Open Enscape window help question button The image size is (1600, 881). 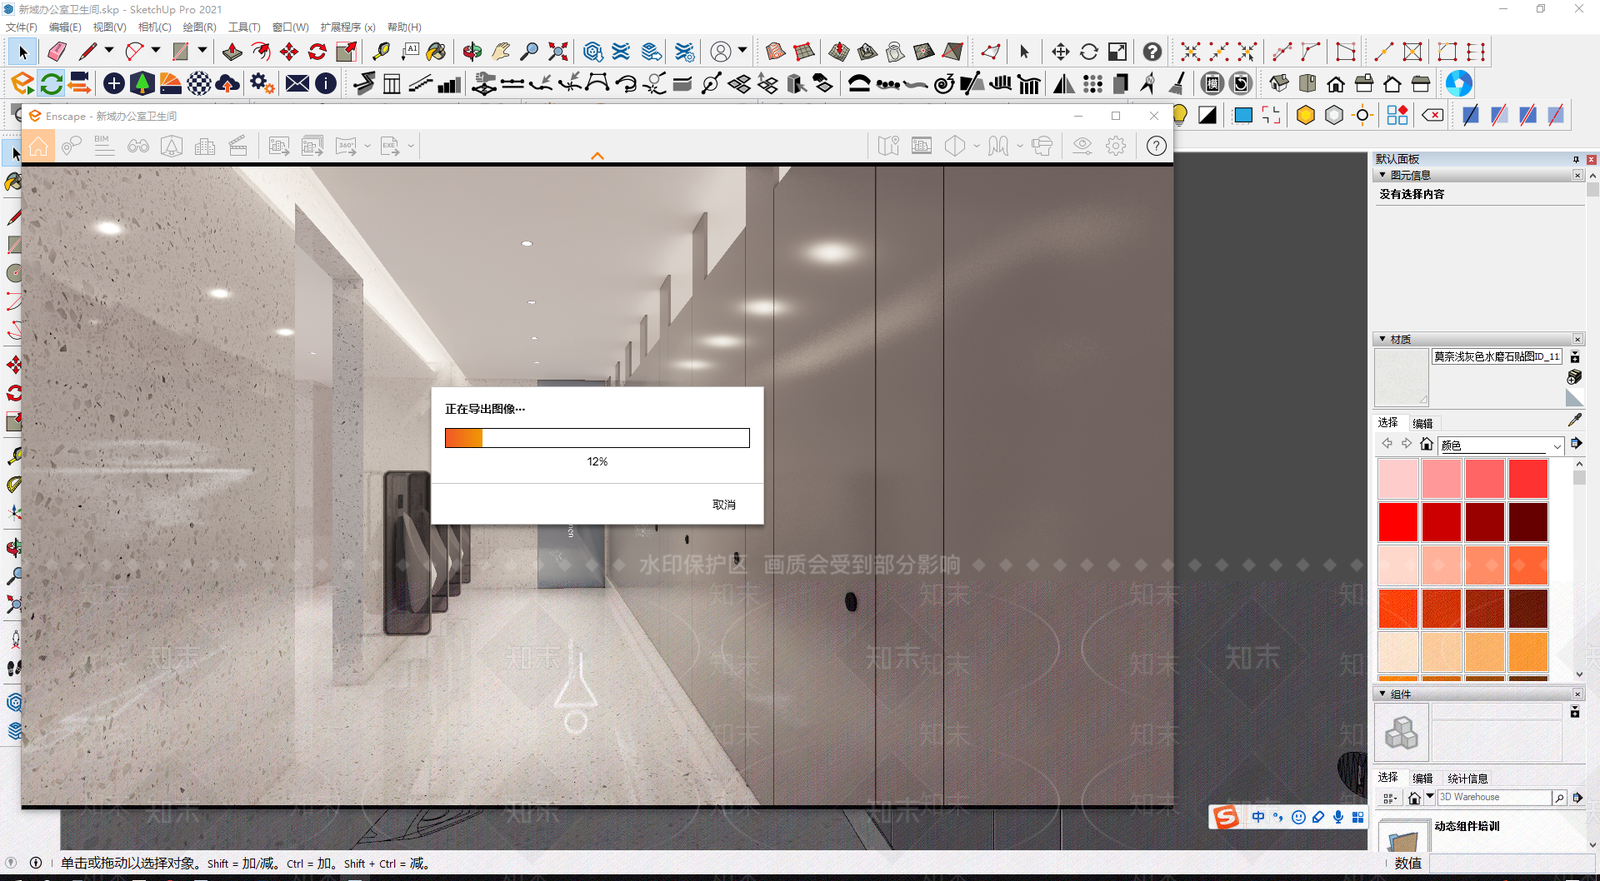(1156, 146)
